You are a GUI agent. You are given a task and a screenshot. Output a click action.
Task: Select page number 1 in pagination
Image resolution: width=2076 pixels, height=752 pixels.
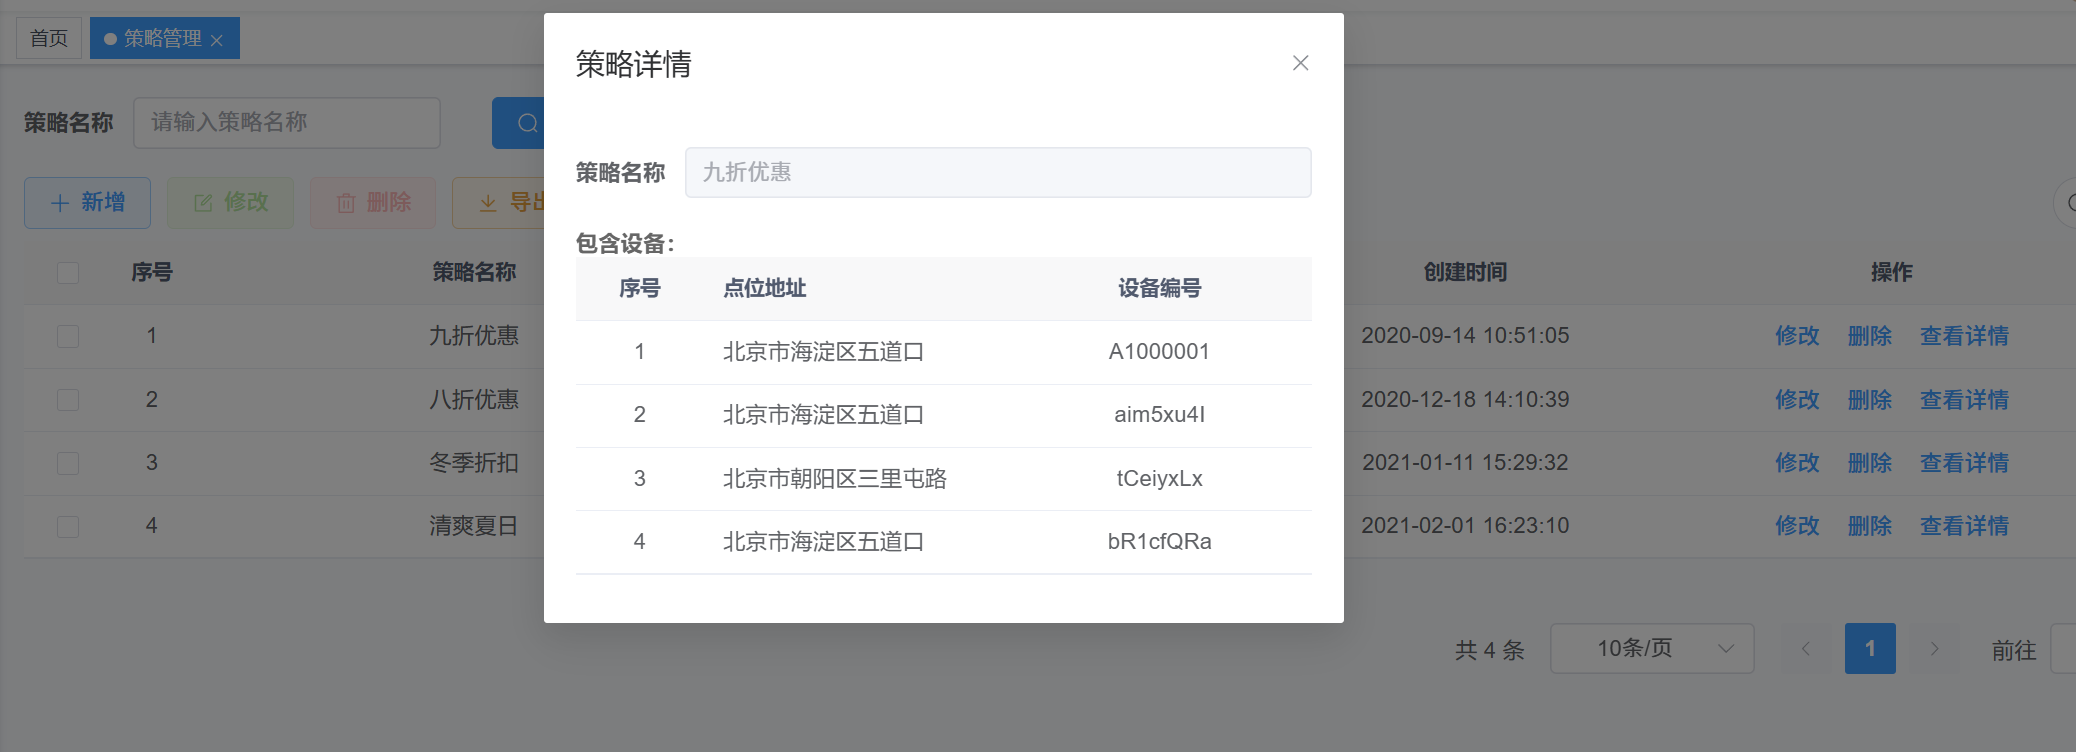tap(1870, 648)
